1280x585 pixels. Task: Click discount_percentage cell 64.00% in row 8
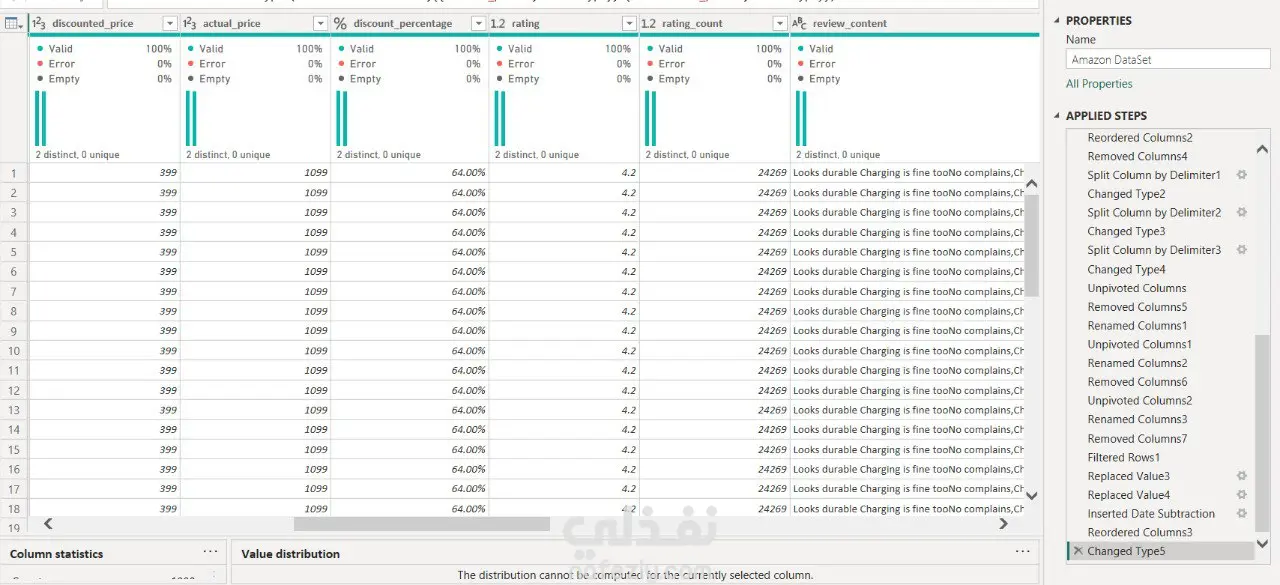click(x=410, y=311)
